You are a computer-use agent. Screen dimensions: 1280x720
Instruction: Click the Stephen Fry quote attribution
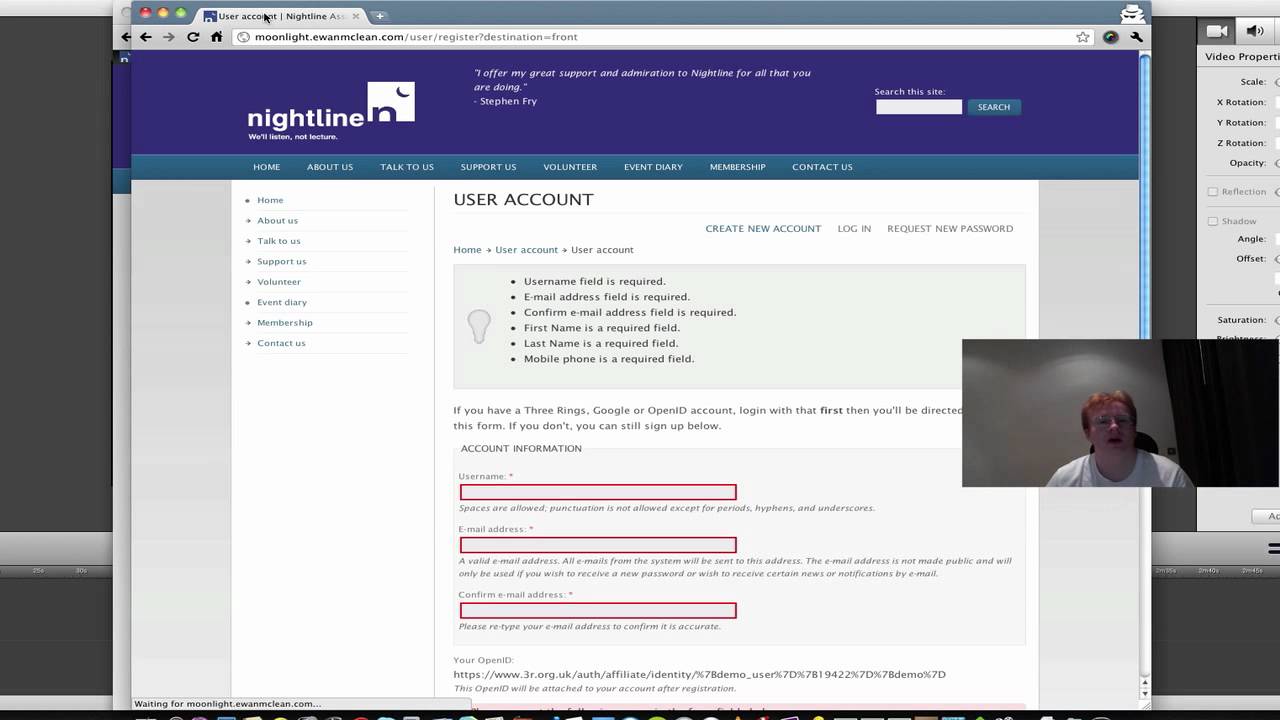tap(505, 102)
